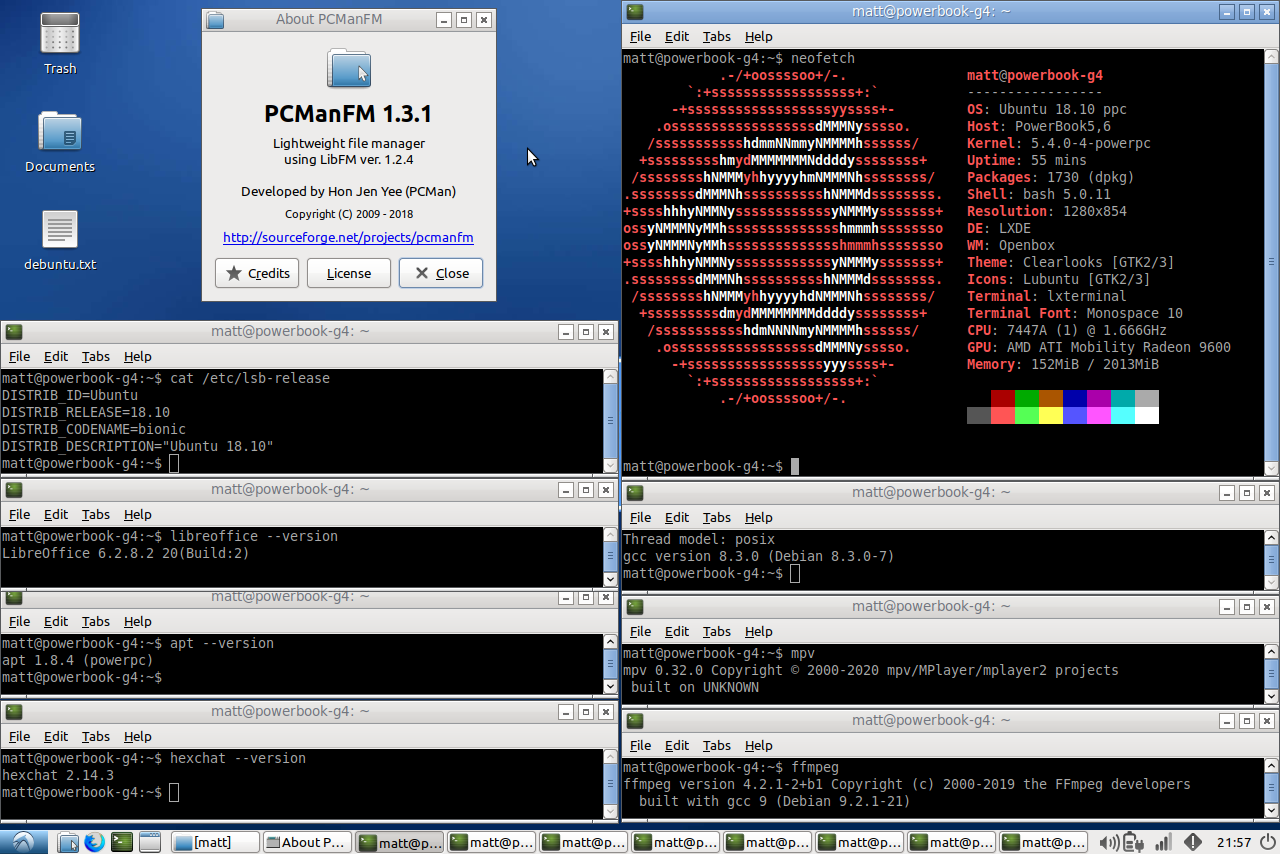Click 'Developed by Hon Jen Yee (PCMan)' text
The height and width of the screenshot is (854, 1280).
[349, 191]
